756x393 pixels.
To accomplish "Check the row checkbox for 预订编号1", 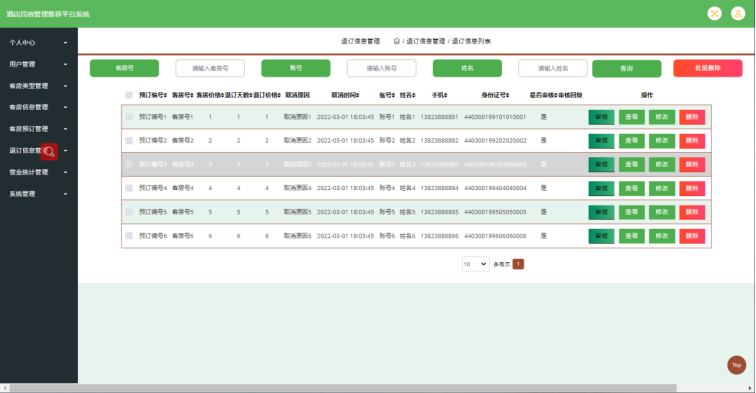I will [129, 117].
